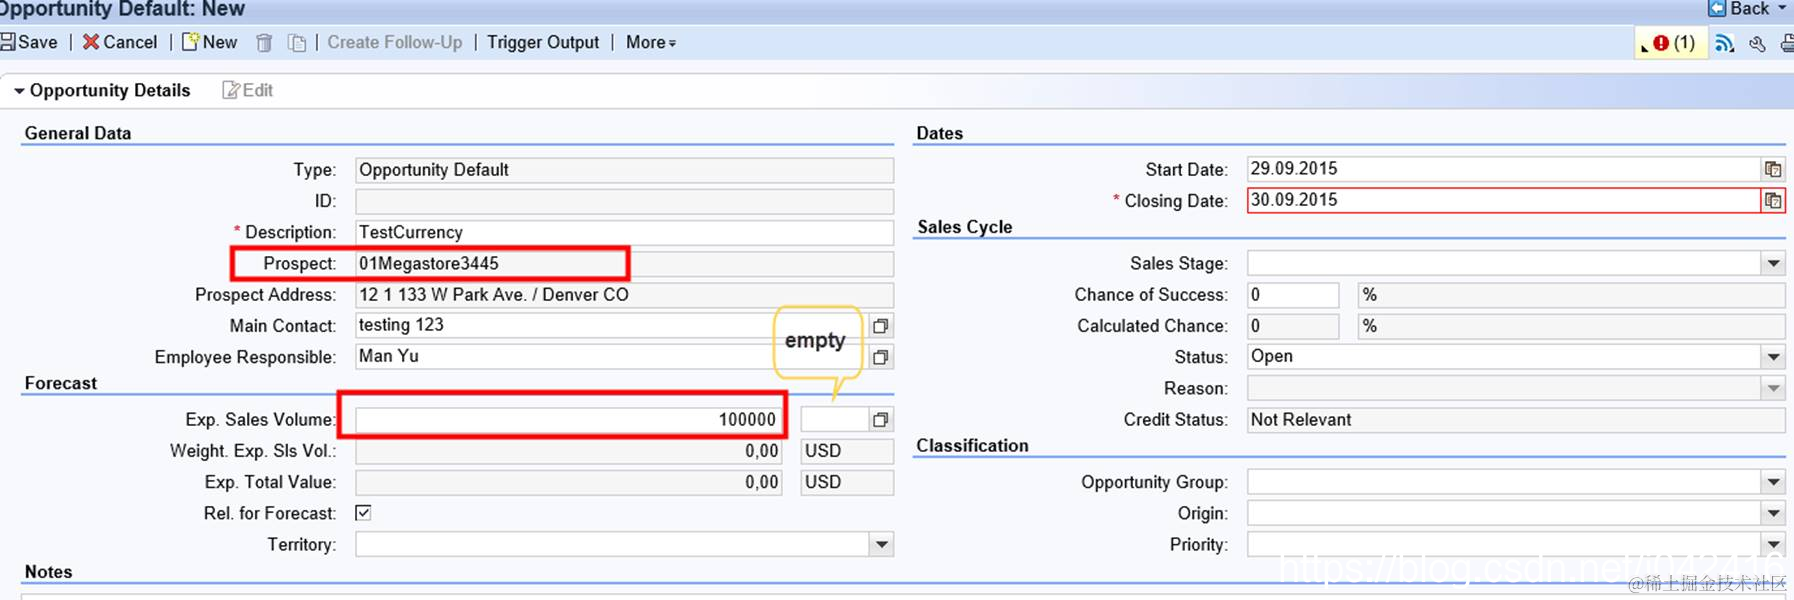Open value help for Employee Responsible

[x=881, y=357]
